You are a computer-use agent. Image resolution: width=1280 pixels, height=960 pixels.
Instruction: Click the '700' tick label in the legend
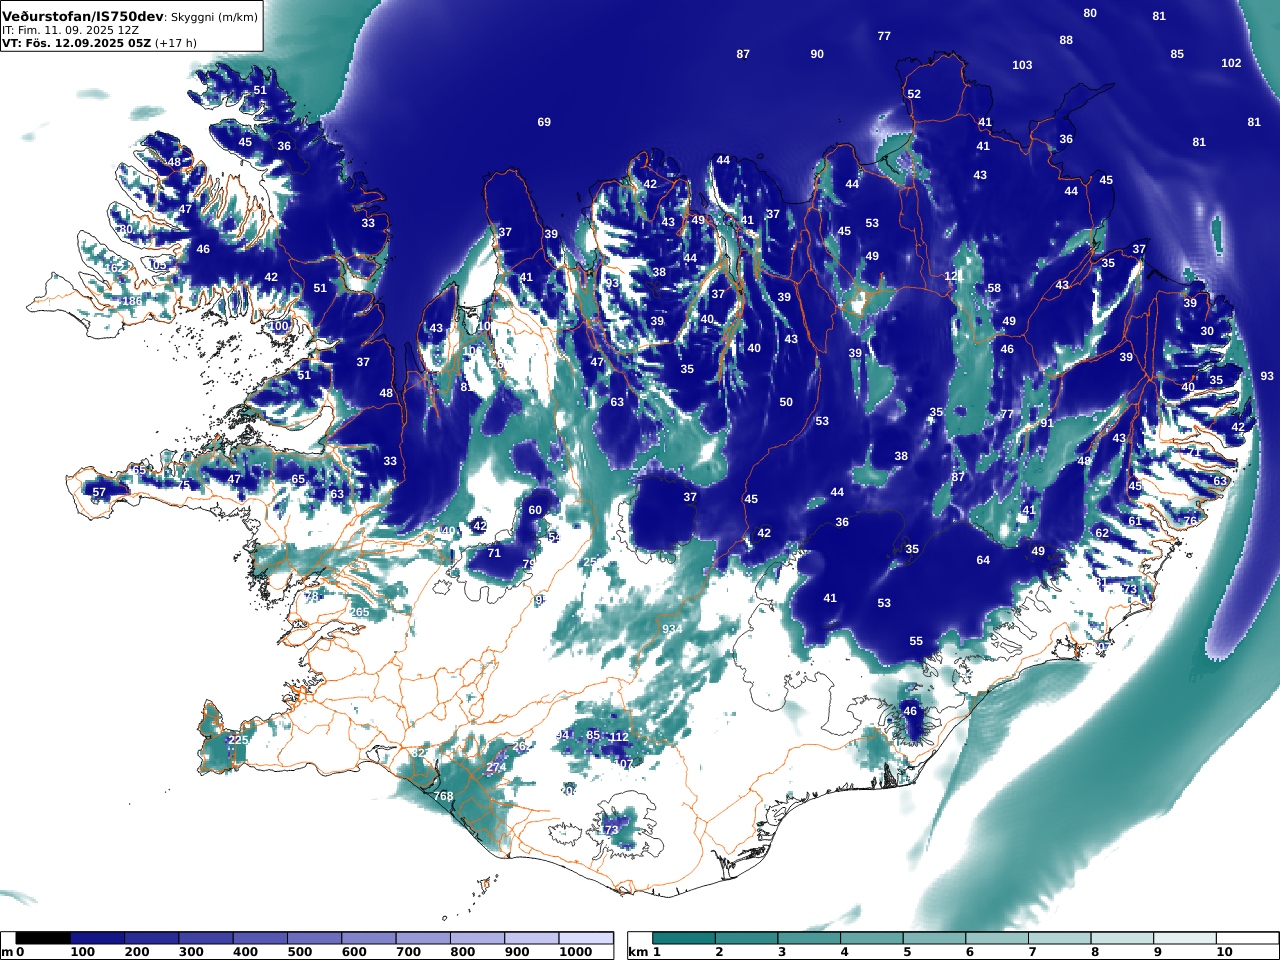tap(409, 953)
